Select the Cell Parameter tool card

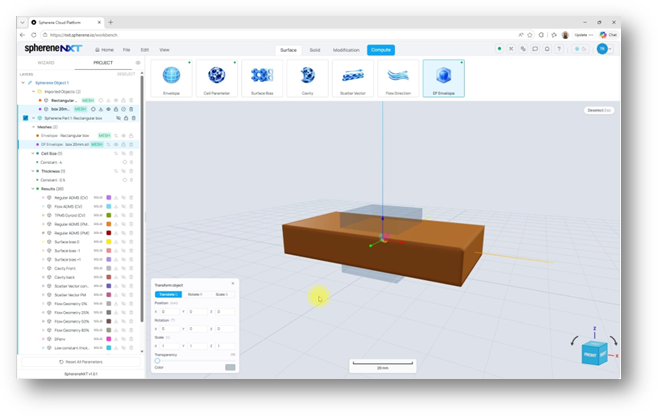click(x=217, y=78)
